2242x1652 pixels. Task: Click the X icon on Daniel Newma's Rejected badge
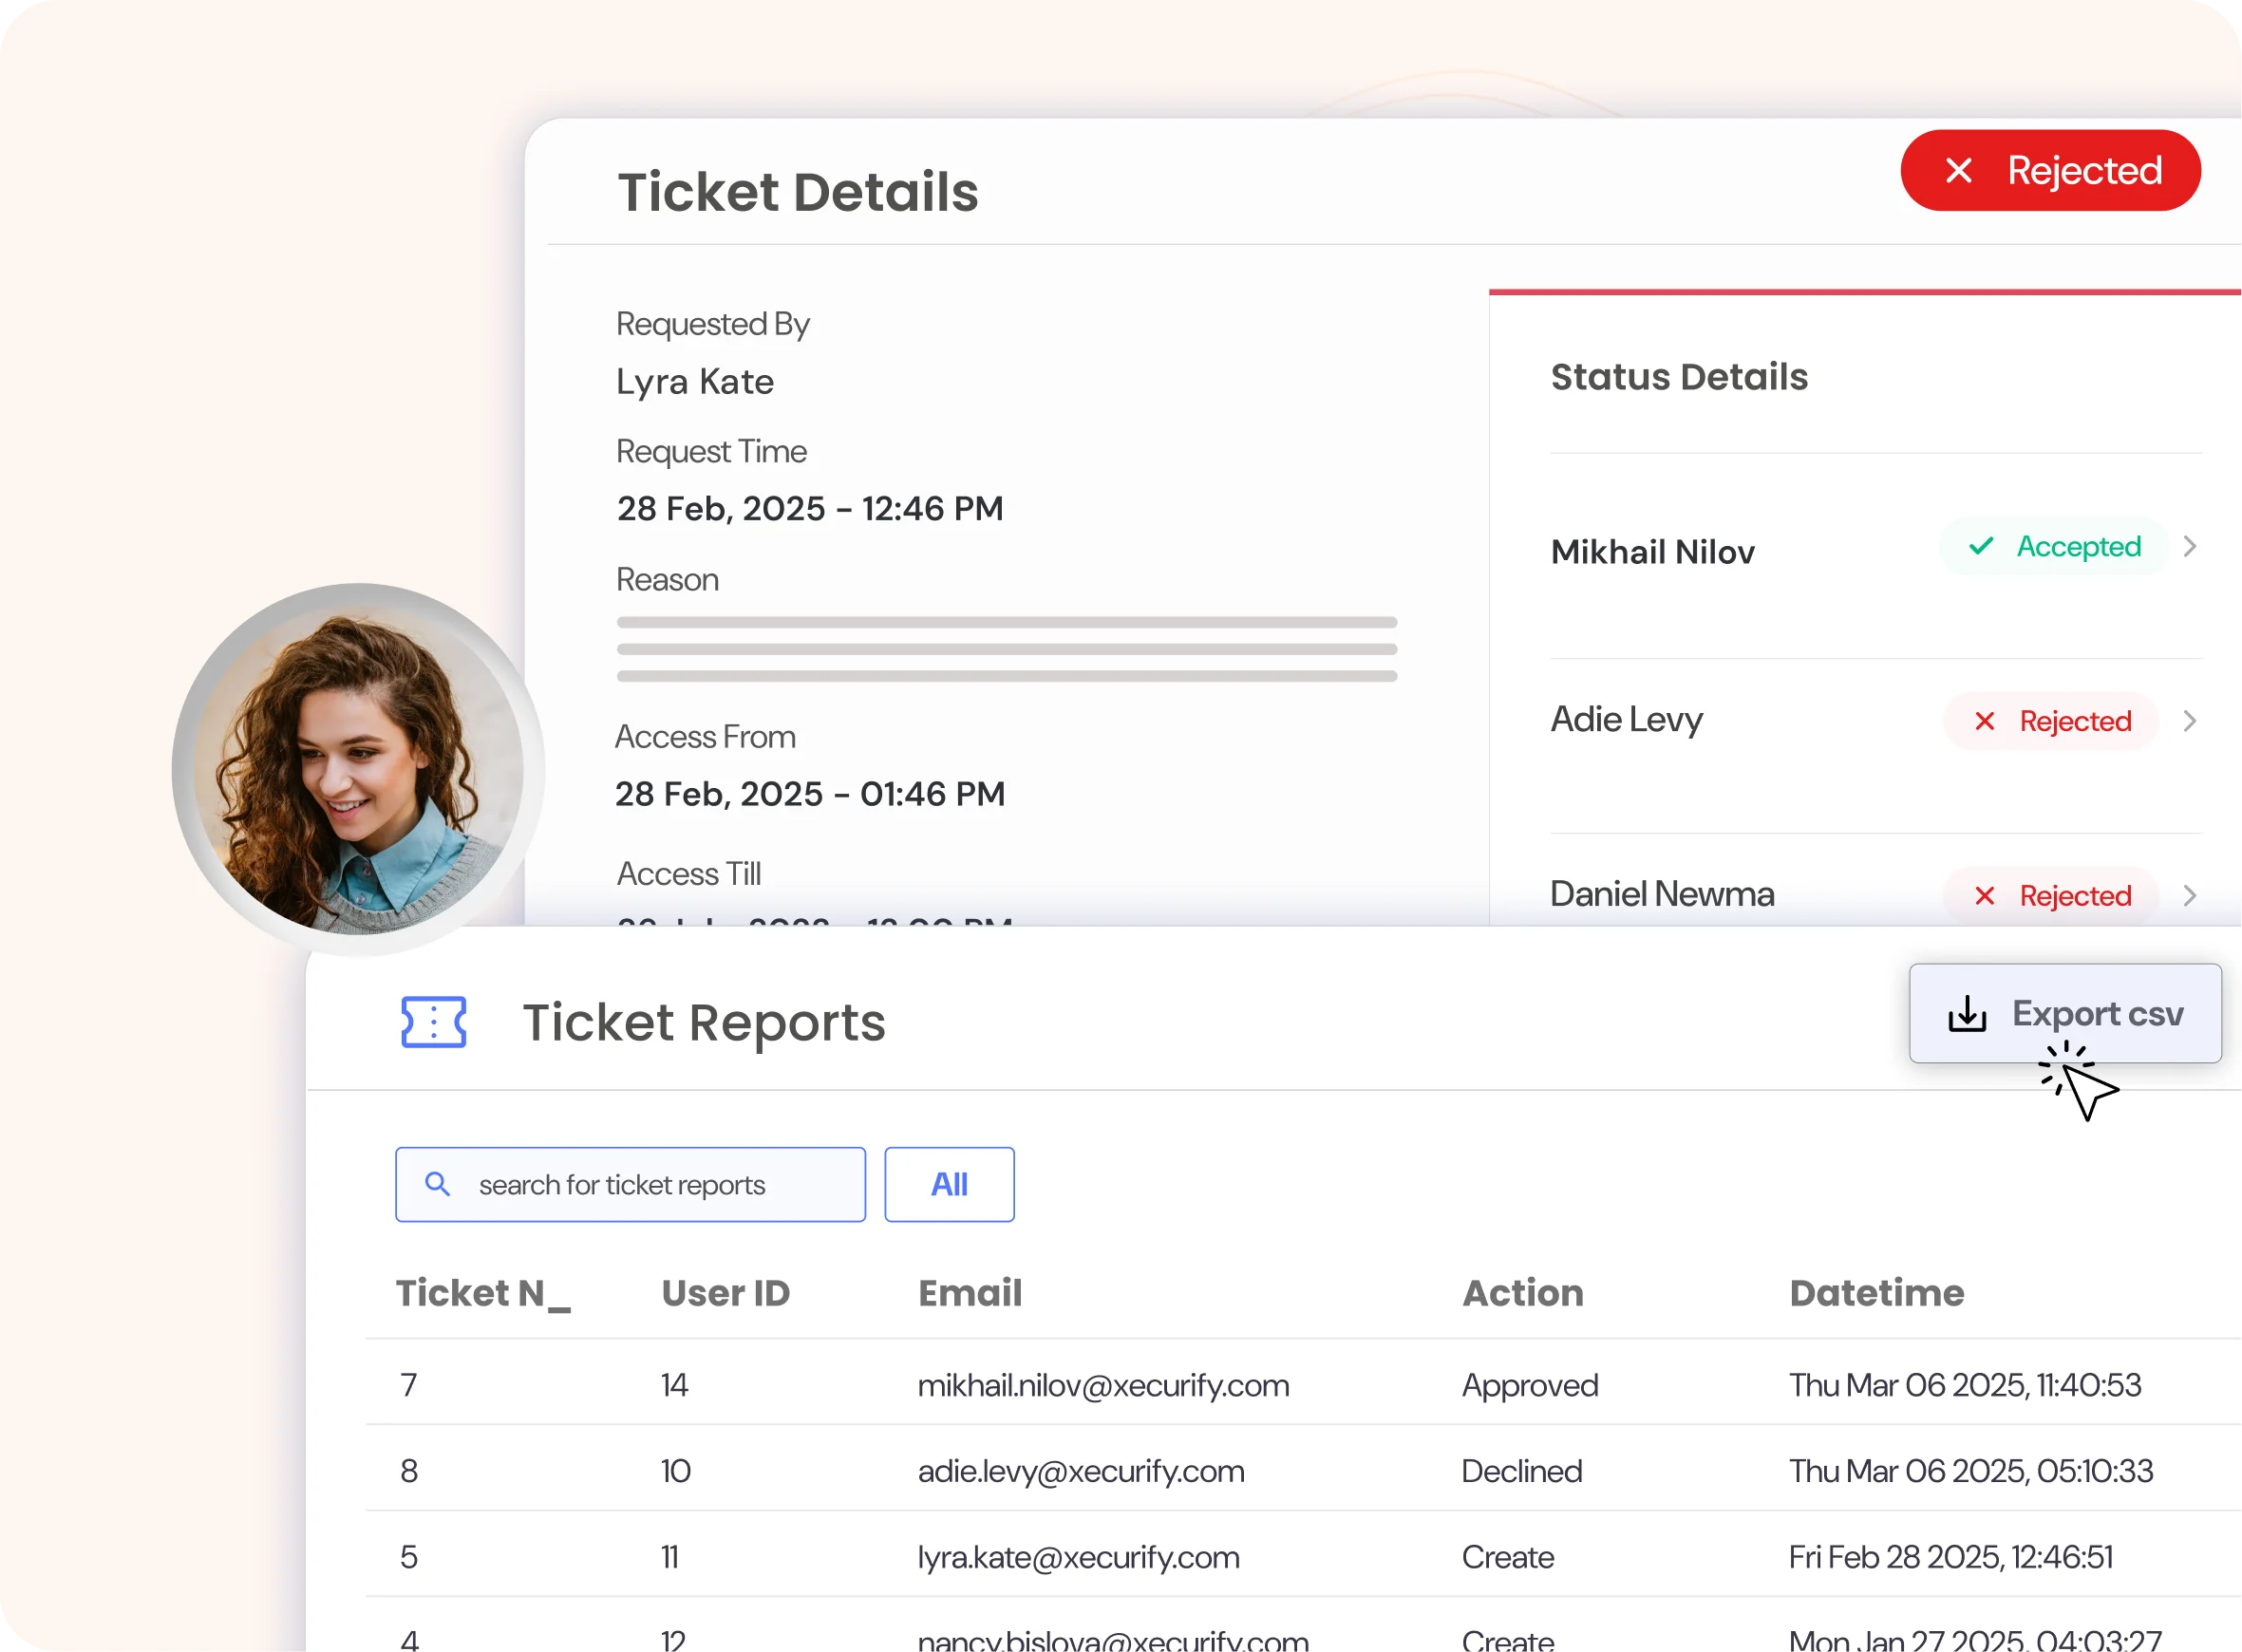1986,895
